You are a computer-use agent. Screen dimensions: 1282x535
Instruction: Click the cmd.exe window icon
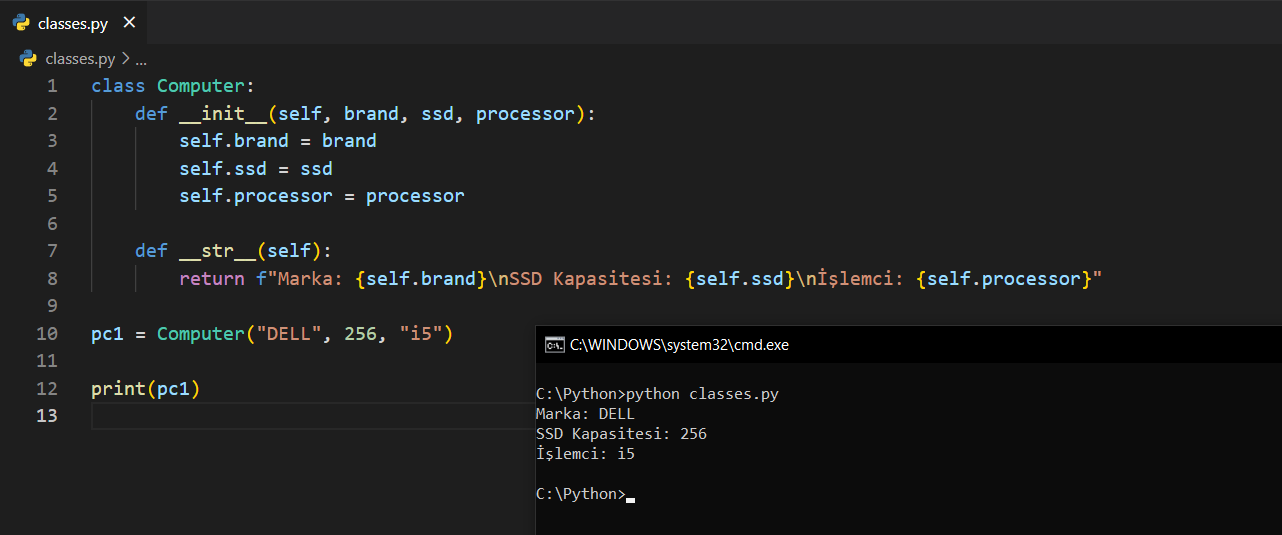point(553,345)
